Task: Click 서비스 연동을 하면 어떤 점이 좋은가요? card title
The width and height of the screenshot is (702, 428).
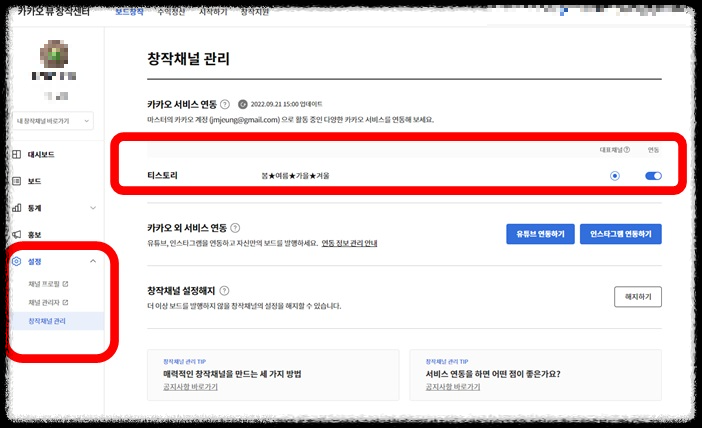Action: pyautogui.click(x=493, y=374)
